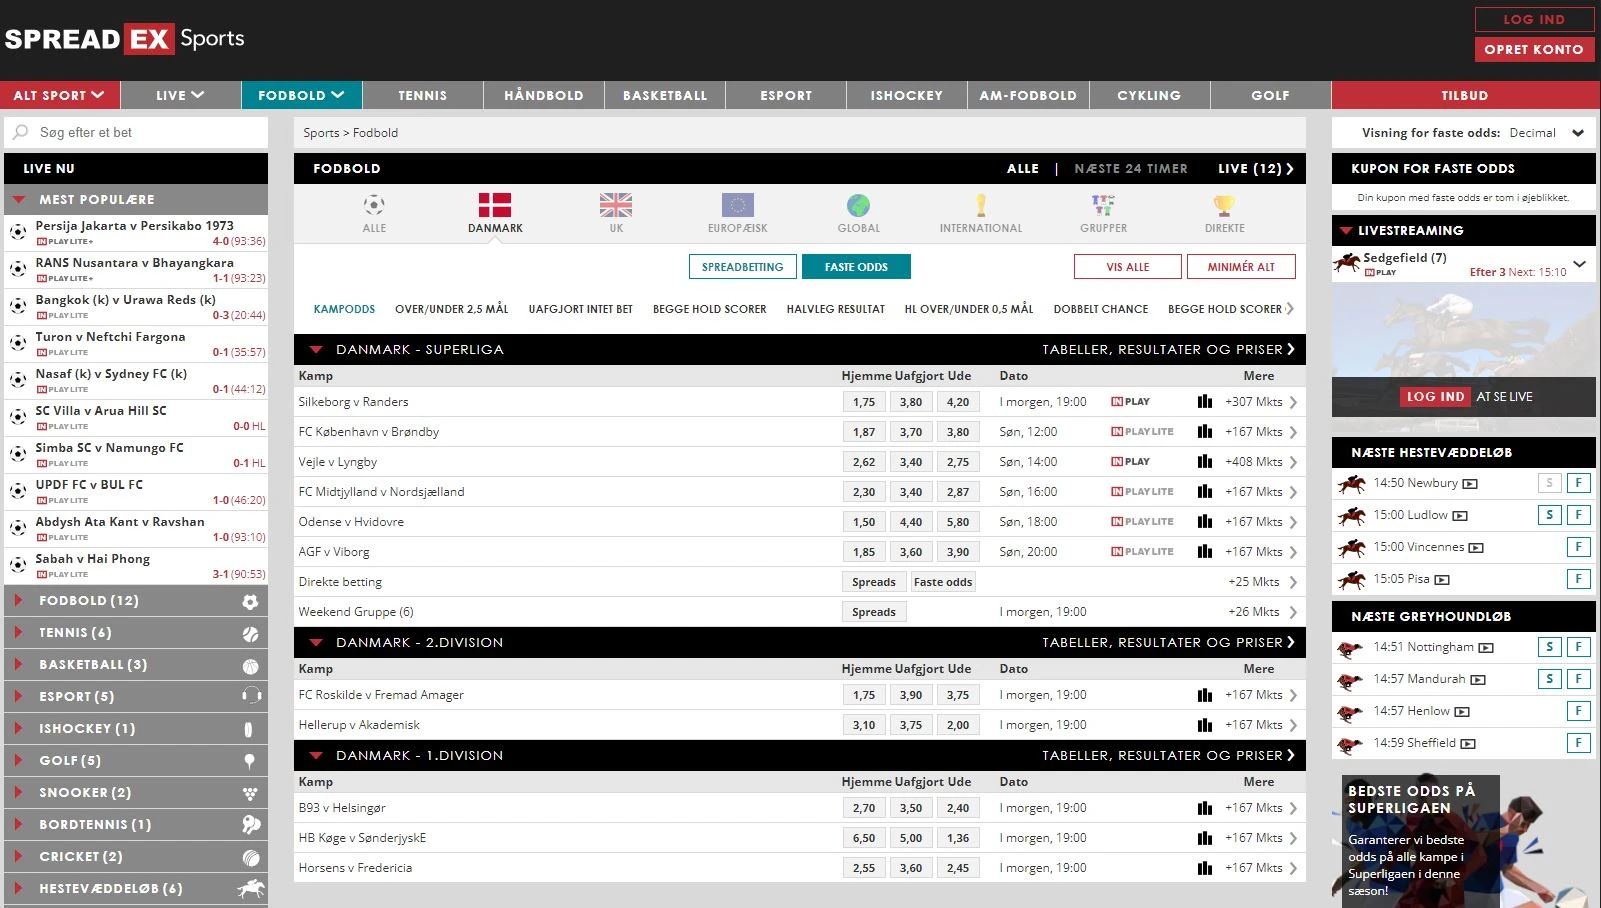The width and height of the screenshot is (1601, 908).
Task: Select the International trophy filter
Action: click(x=981, y=205)
